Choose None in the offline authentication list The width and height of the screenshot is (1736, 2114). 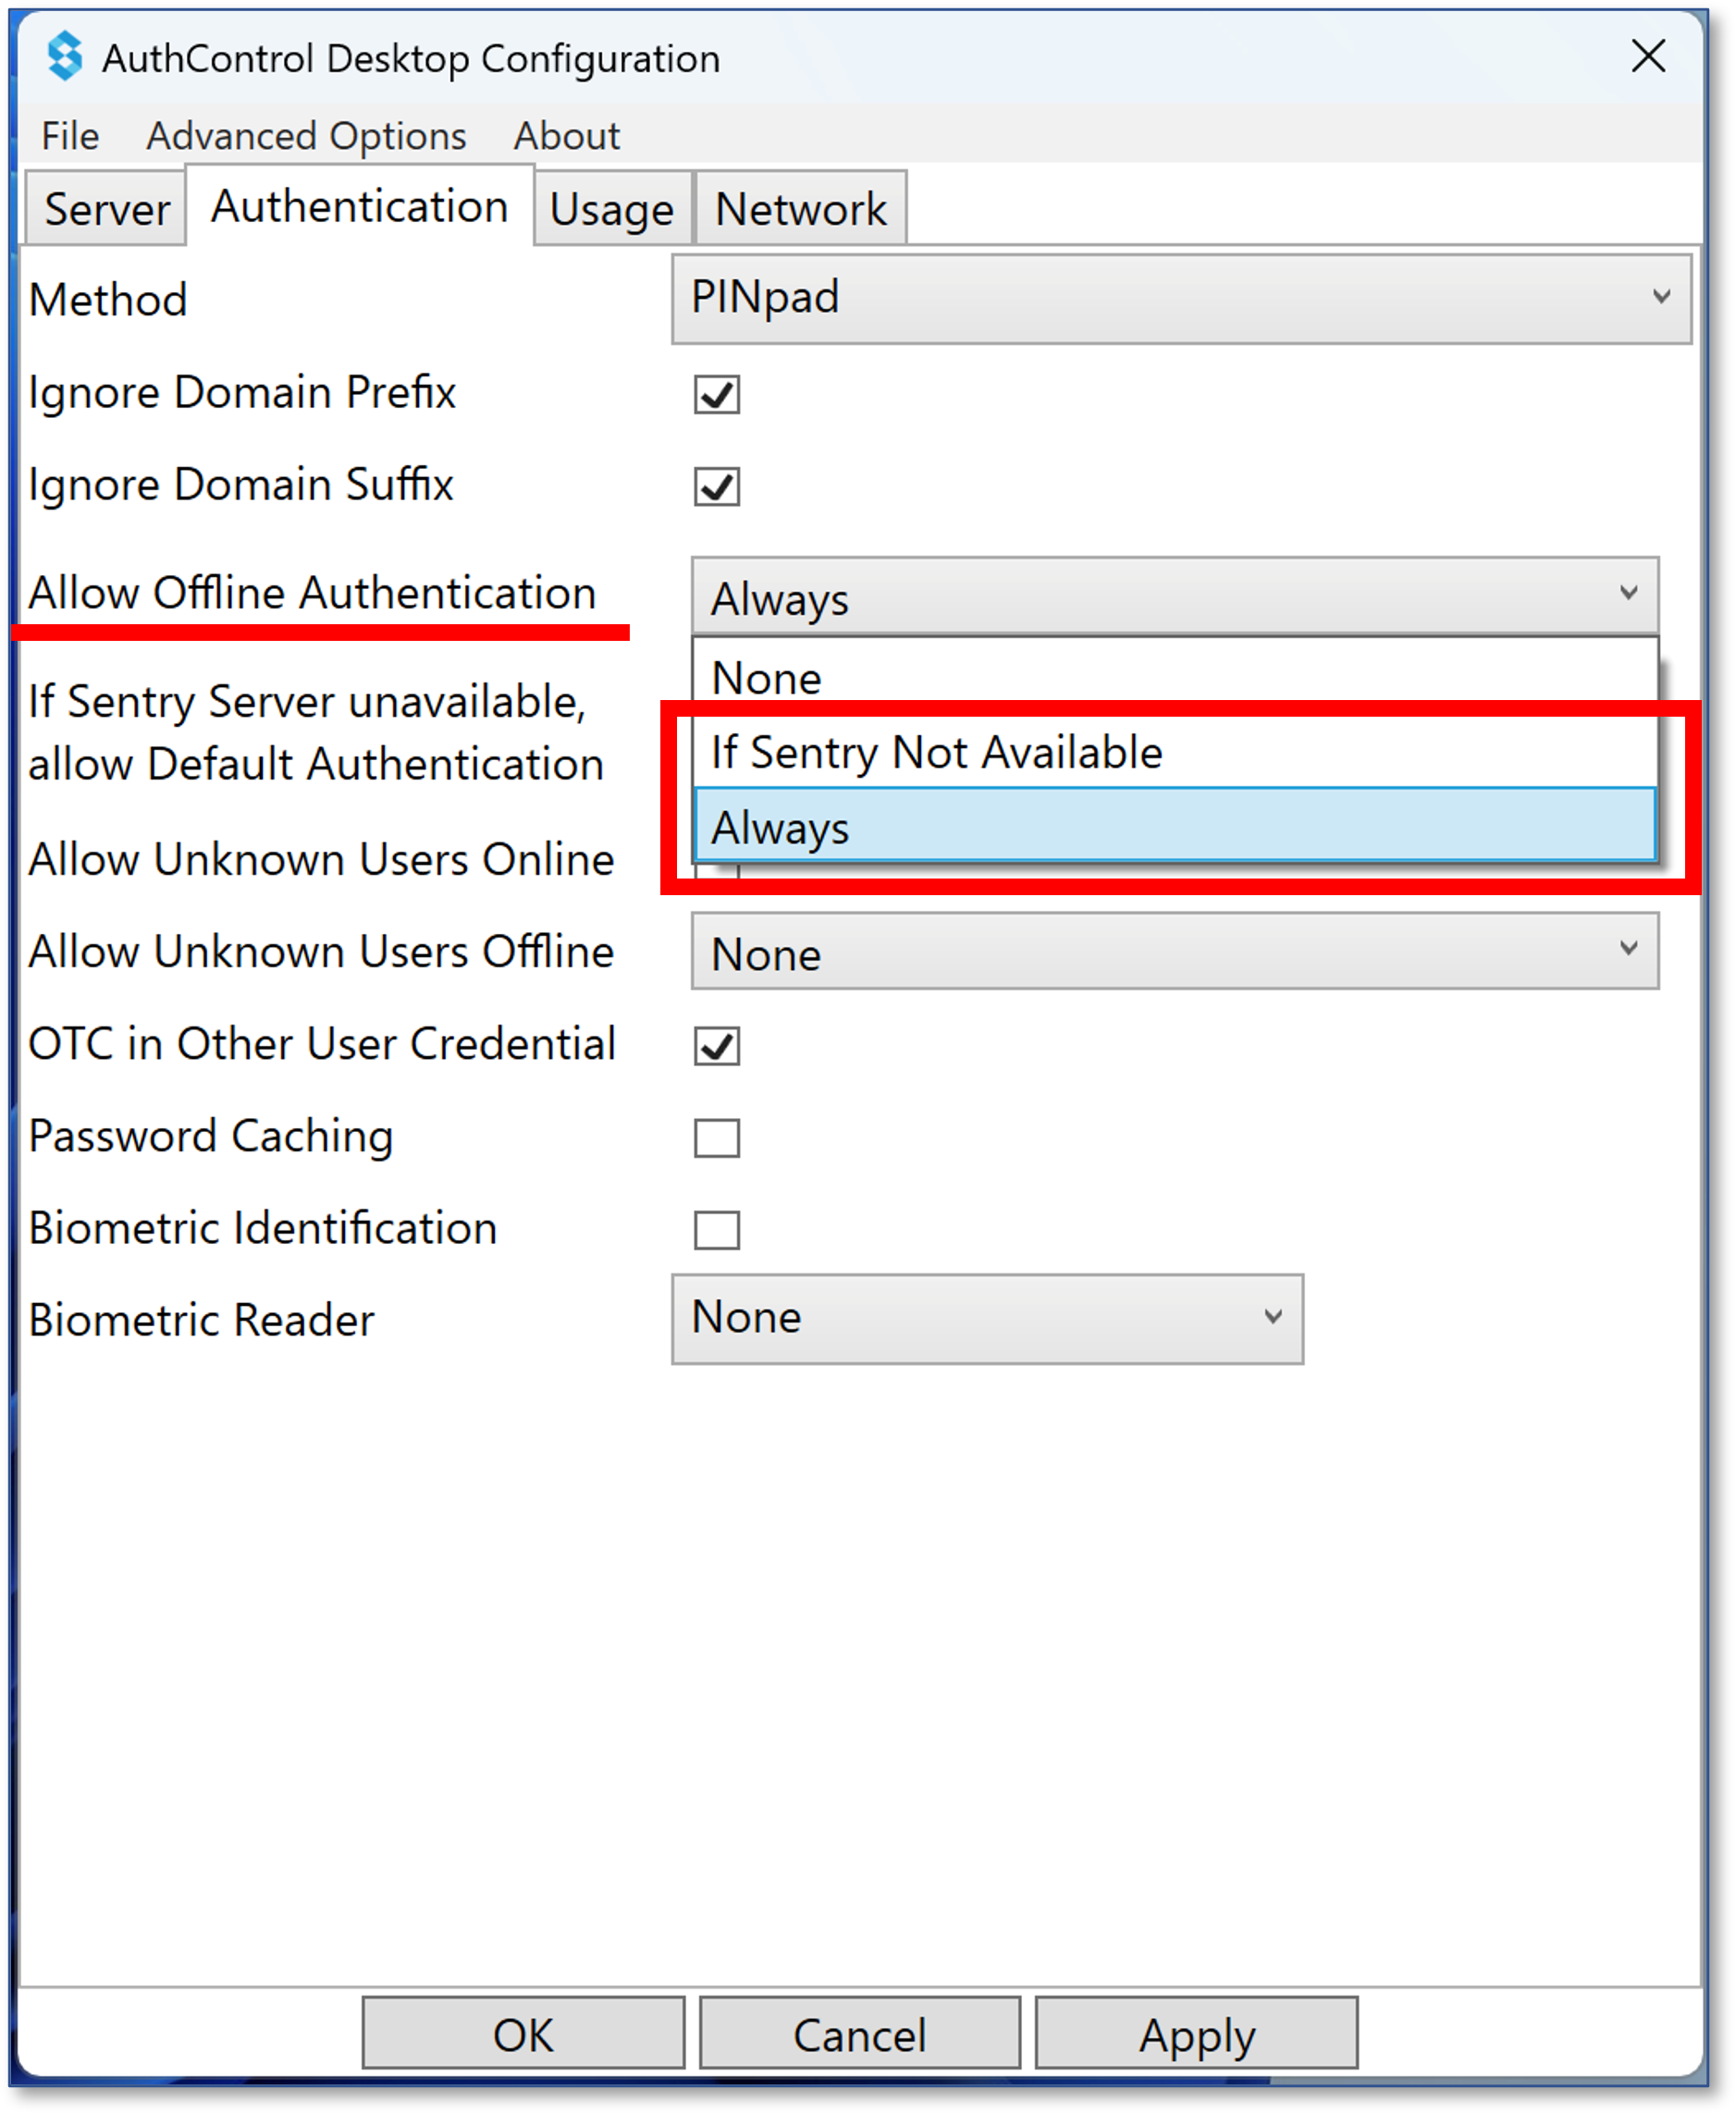(1175, 678)
